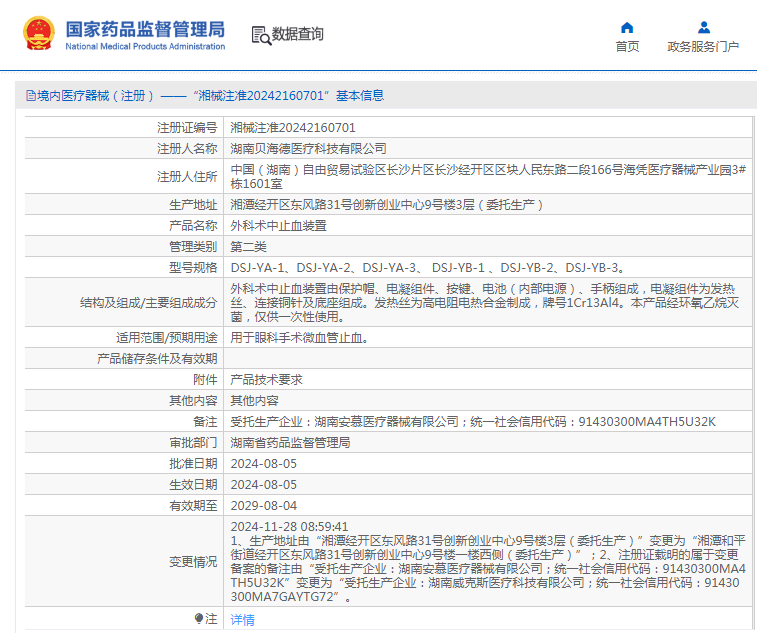The height and width of the screenshot is (633, 757).
Task: Click the 型号规格 row label
Action: [x=193, y=267]
